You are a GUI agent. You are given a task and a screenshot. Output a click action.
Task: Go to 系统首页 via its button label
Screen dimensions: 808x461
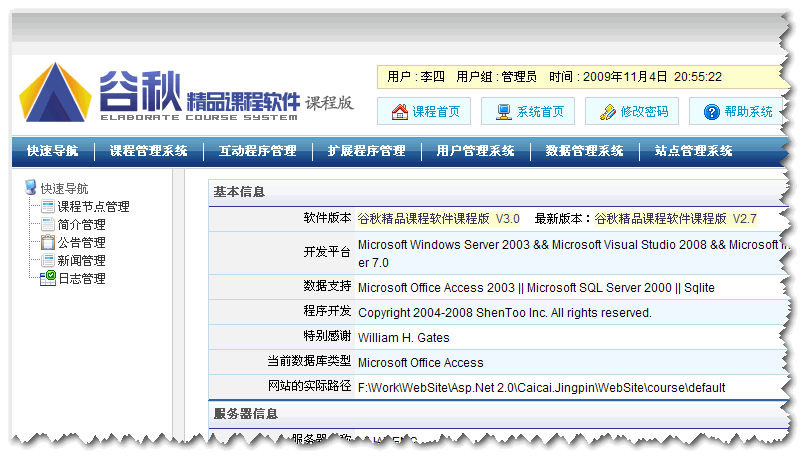pyautogui.click(x=540, y=112)
